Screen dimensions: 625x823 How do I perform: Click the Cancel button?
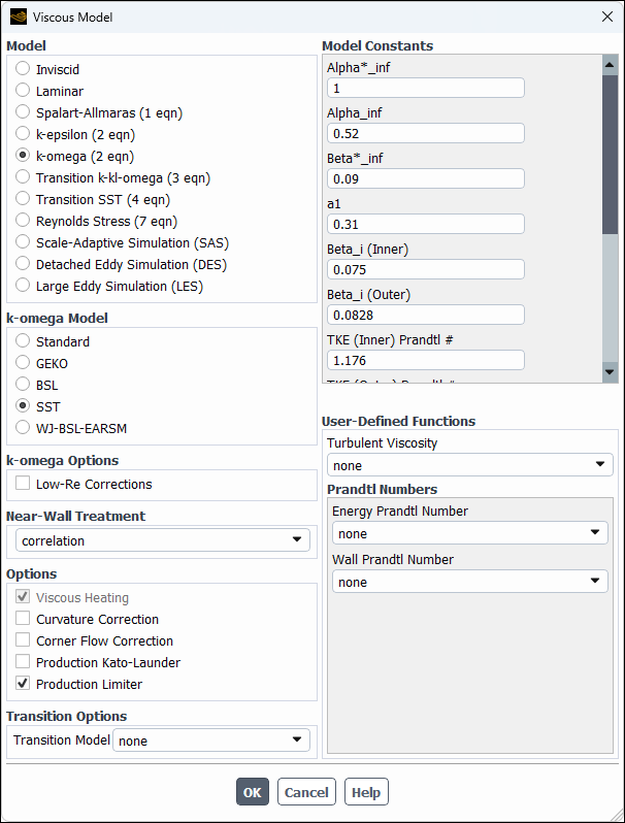pyautogui.click(x=306, y=792)
